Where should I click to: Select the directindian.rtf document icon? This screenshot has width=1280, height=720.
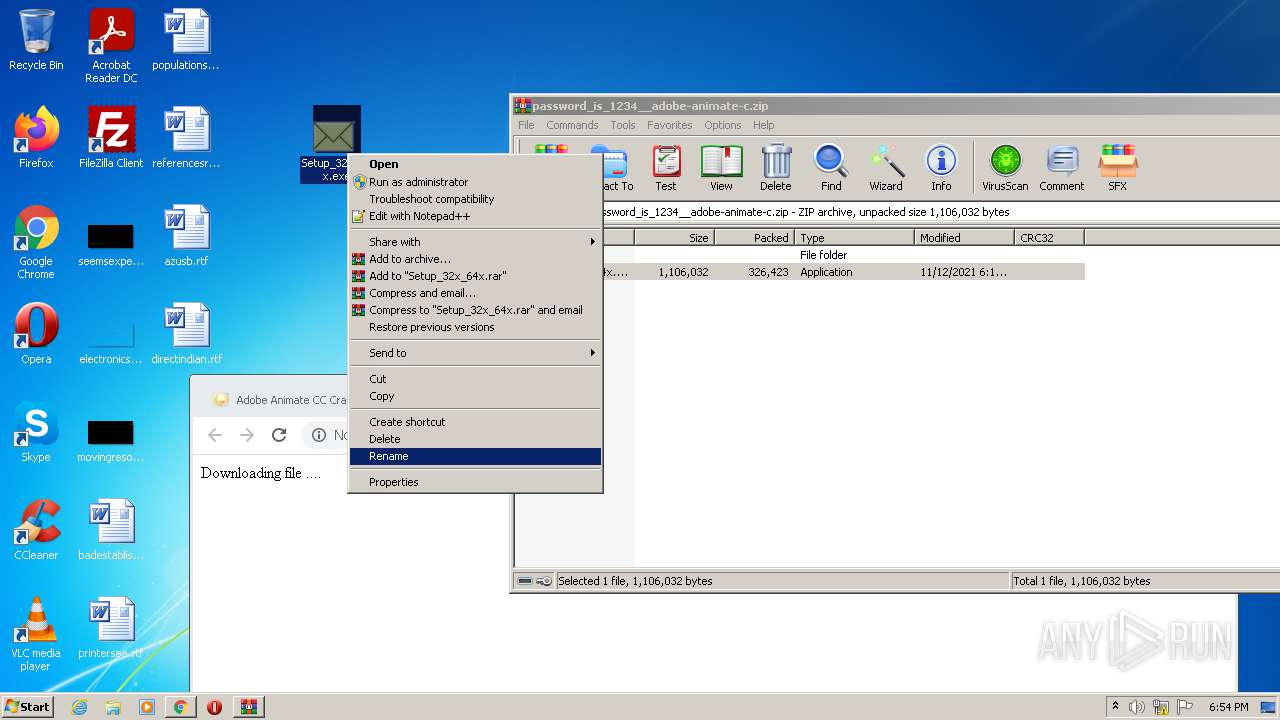(186, 334)
